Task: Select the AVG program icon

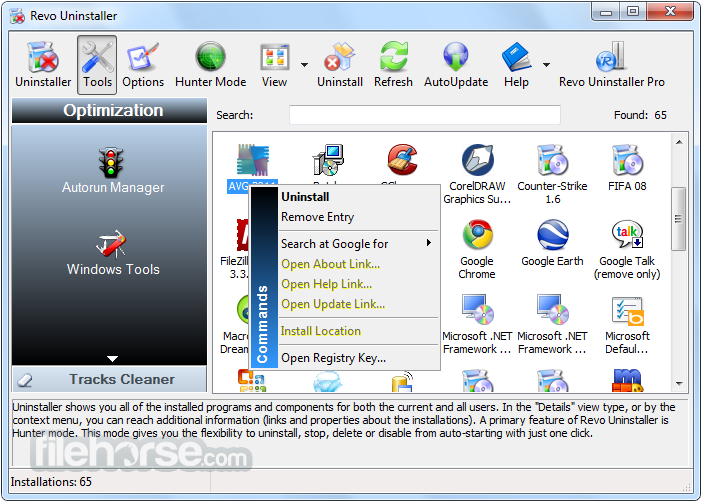Action: point(253,160)
